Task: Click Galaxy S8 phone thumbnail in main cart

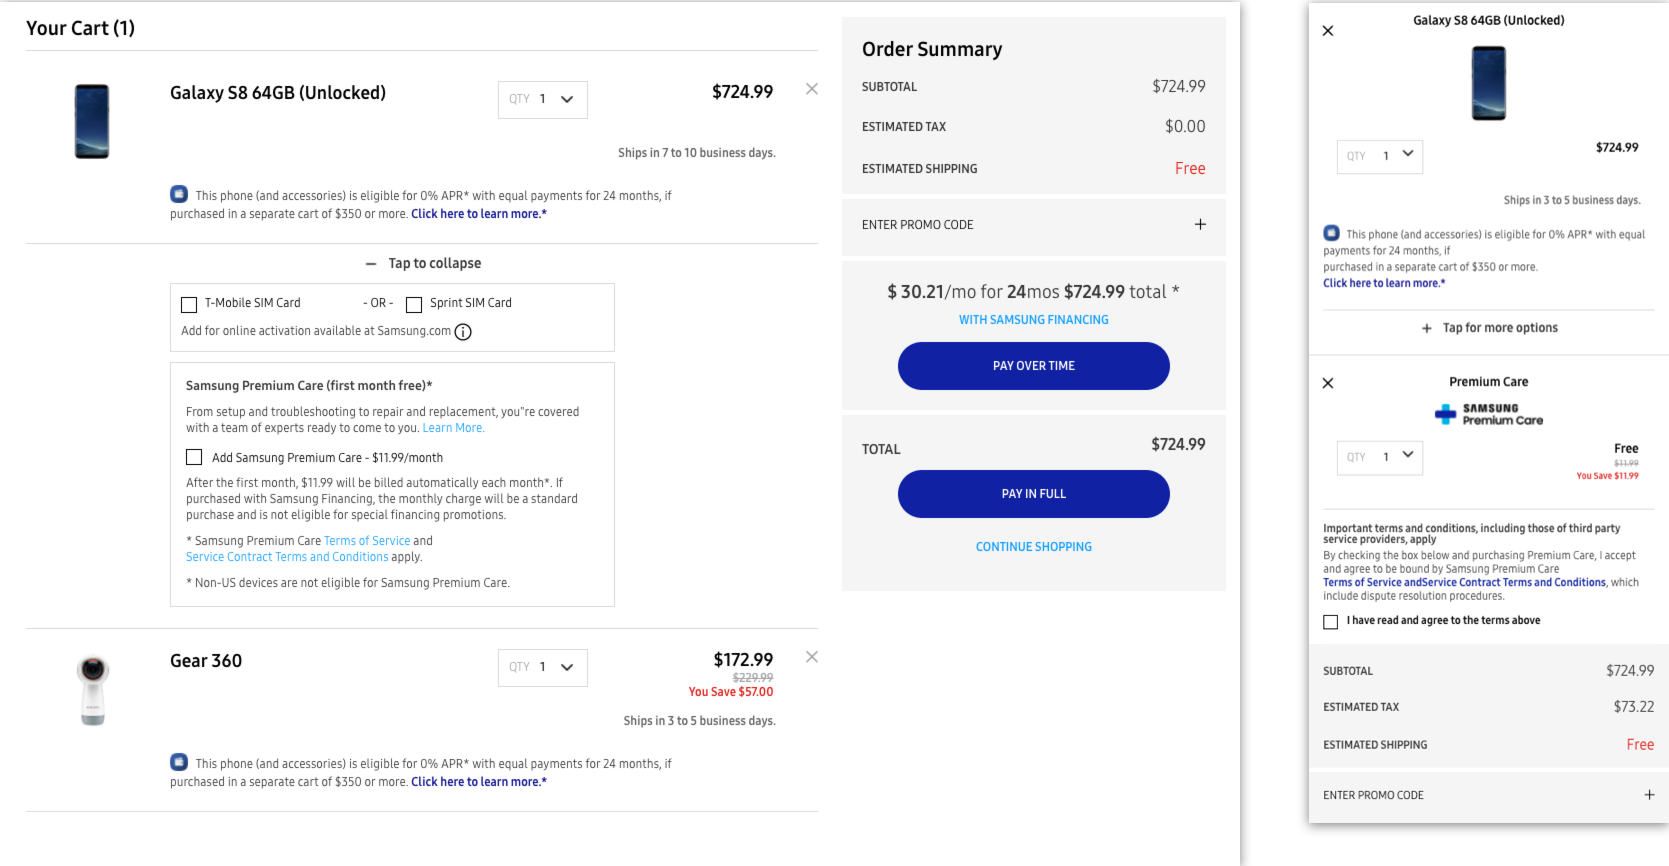Action: coord(92,121)
